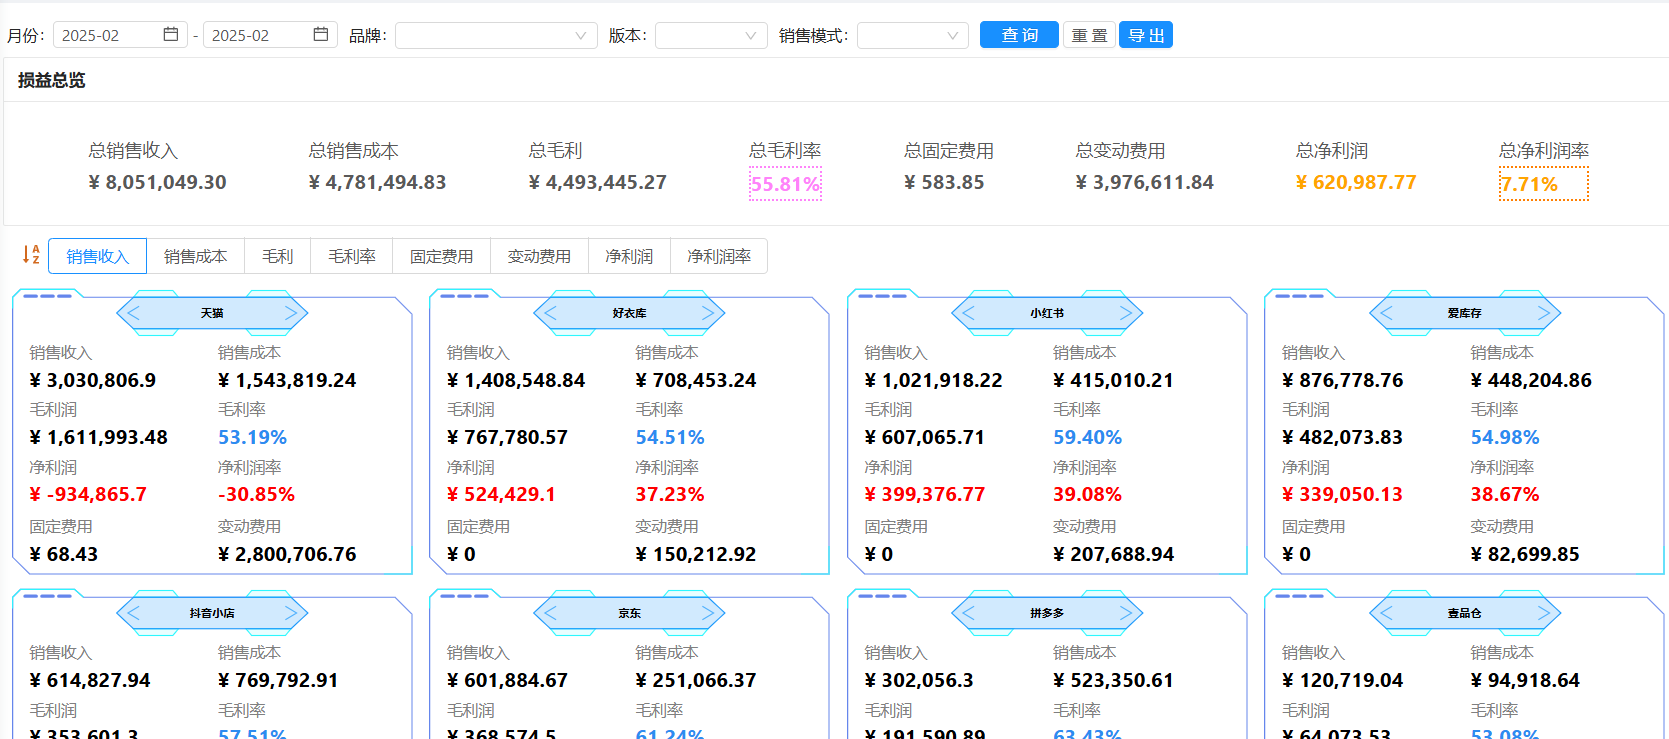Click right arrow on 爱库存 card header

(1543, 313)
